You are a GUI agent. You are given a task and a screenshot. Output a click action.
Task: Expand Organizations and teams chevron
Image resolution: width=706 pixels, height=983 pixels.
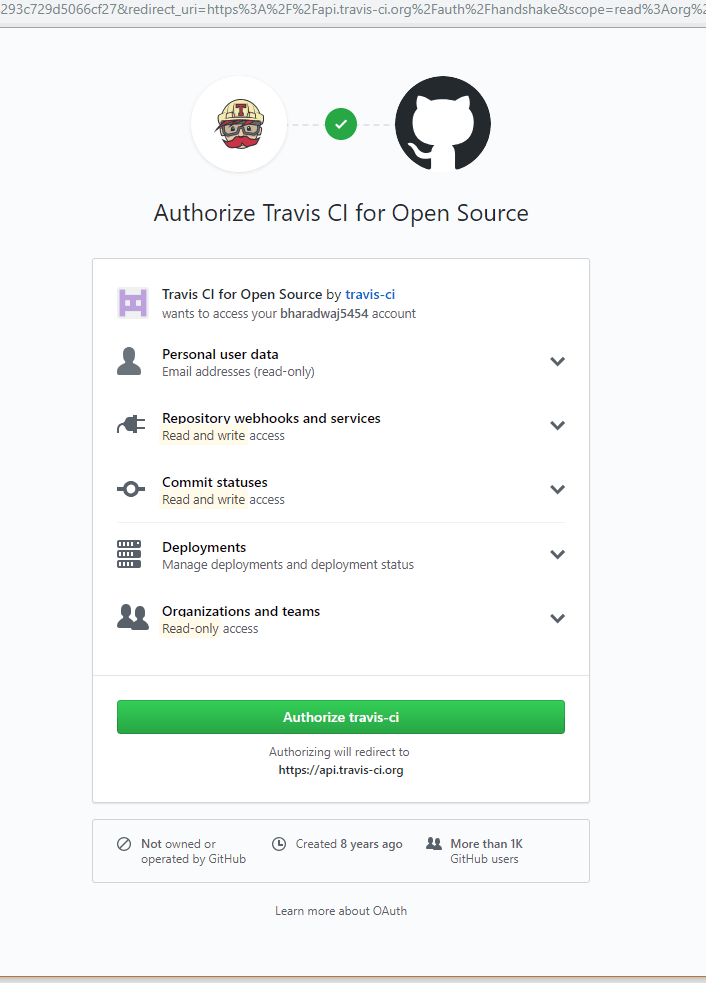click(558, 618)
